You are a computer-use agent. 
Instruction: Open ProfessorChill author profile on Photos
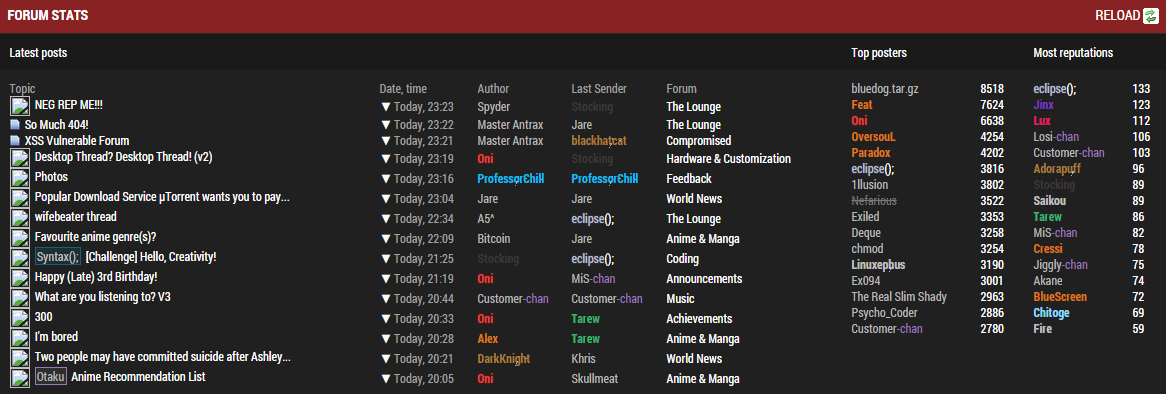coord(511,179)
